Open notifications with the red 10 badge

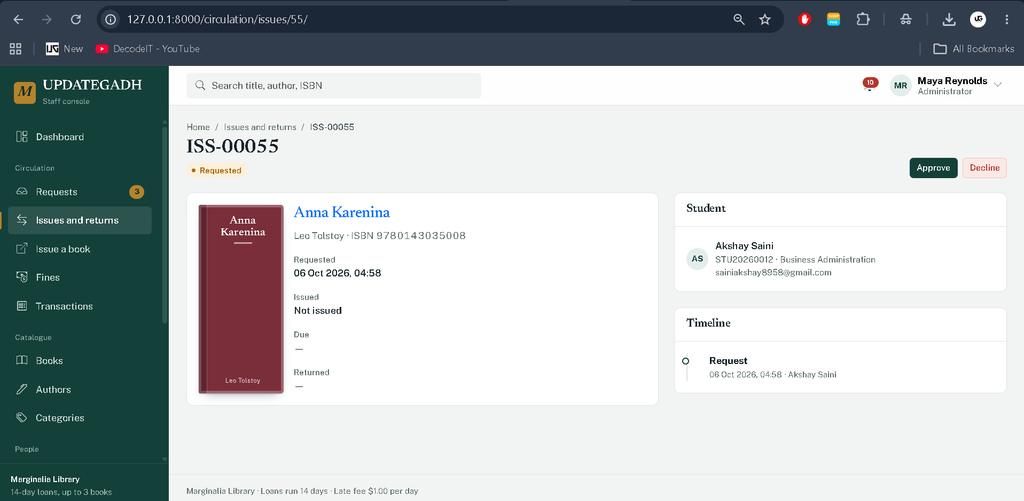[870, 84]
